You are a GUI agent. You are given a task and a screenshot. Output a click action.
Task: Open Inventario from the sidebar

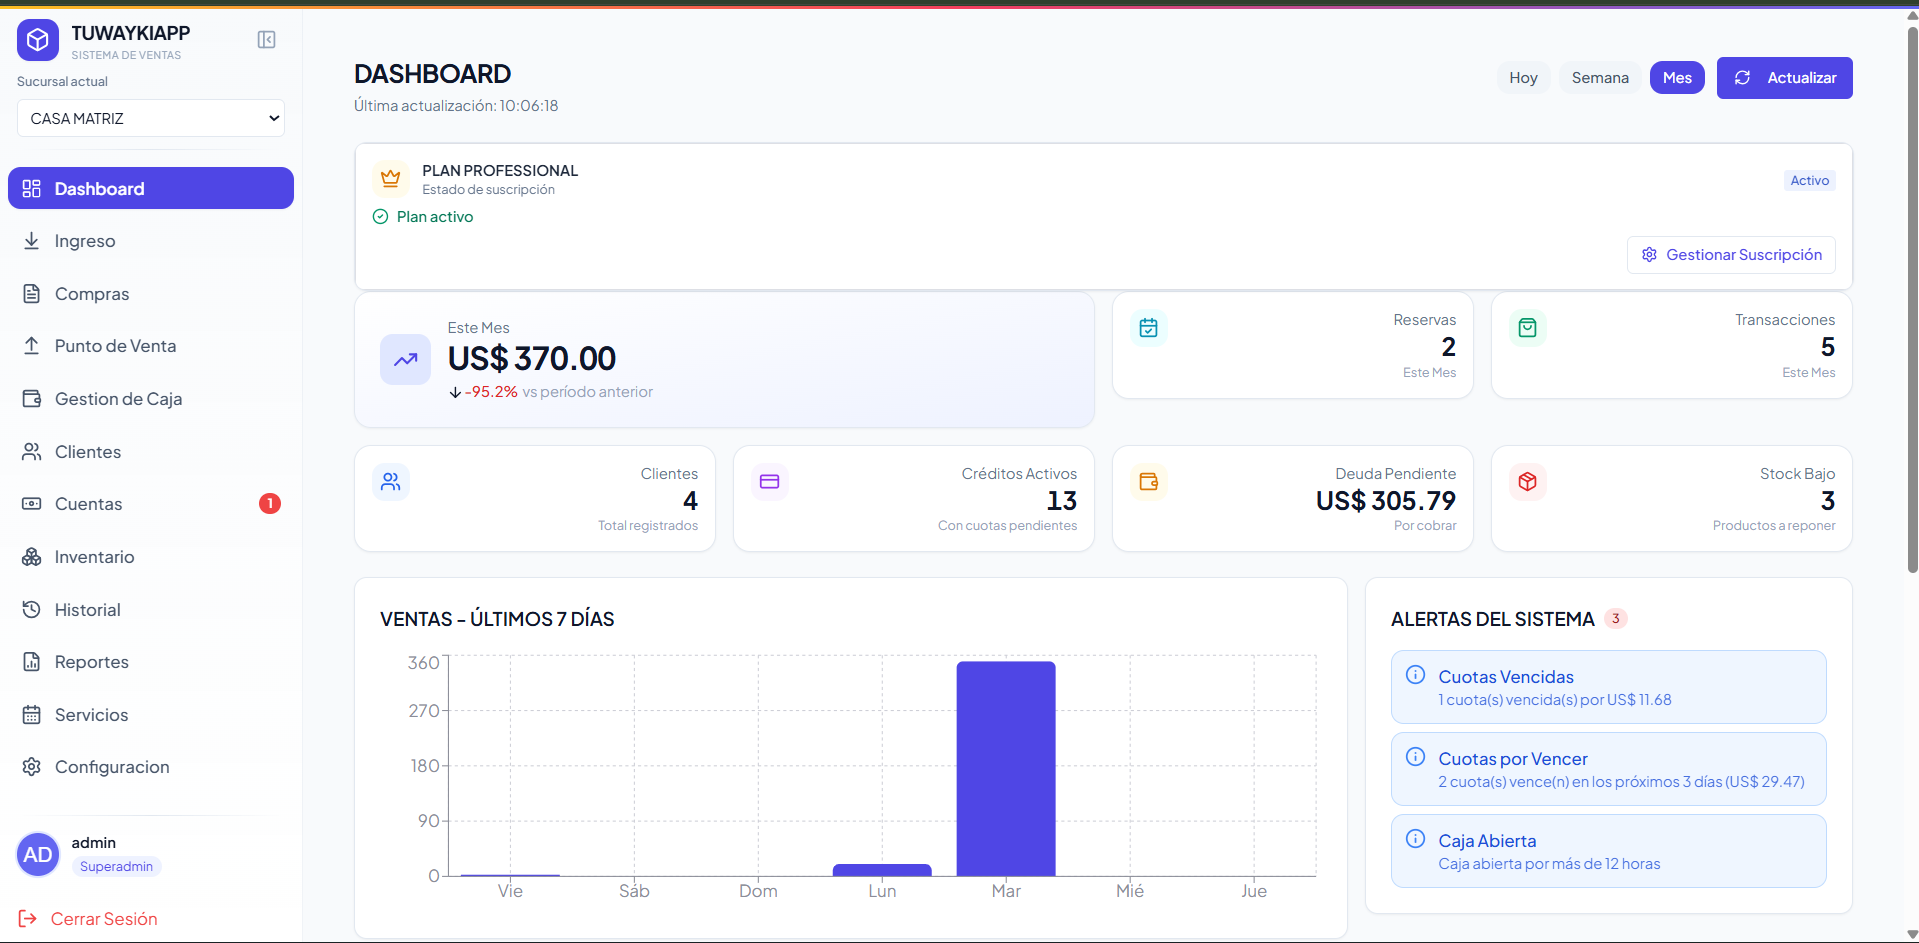pyautogui.click(x=94, y=557)
